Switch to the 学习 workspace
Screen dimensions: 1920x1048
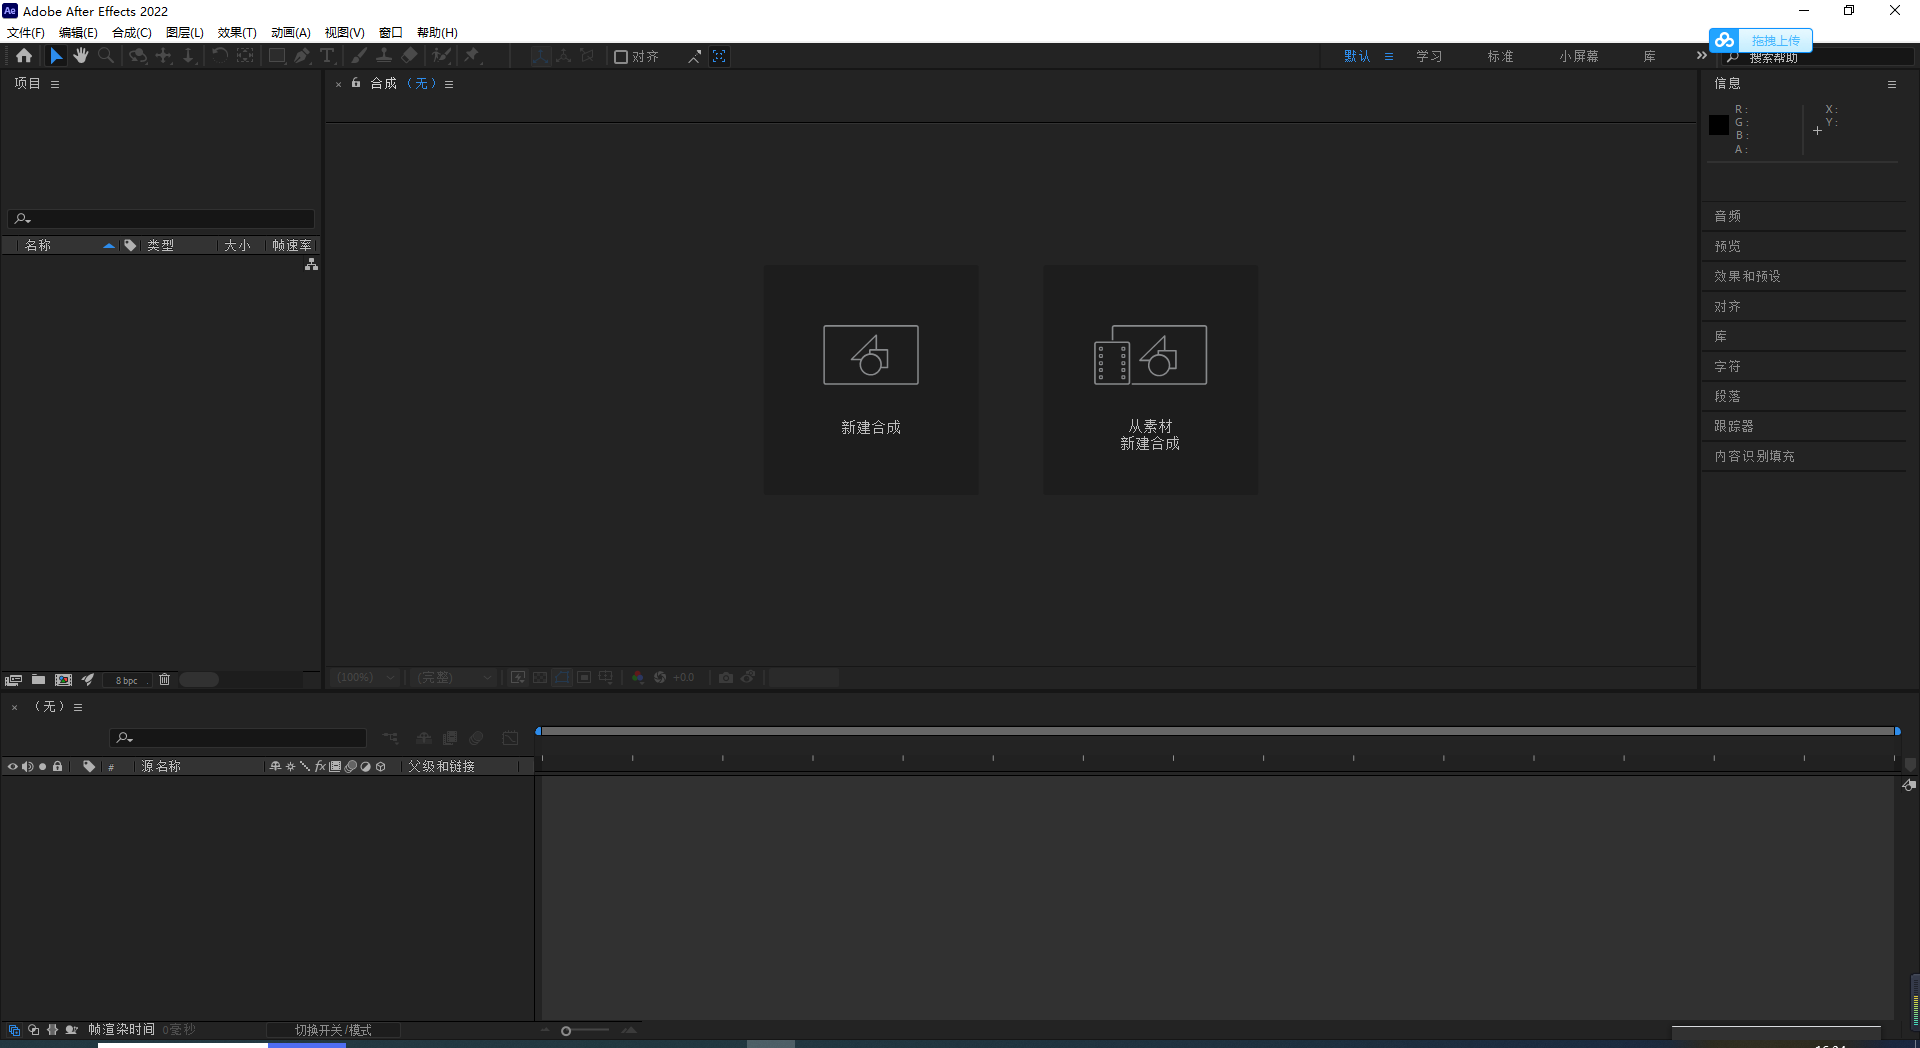click(1429, 57)
